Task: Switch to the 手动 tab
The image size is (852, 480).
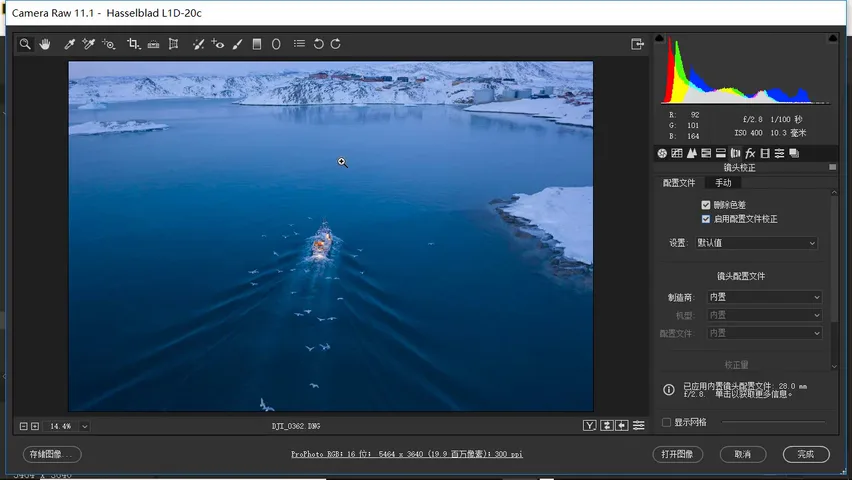Action: click(723, 183)
